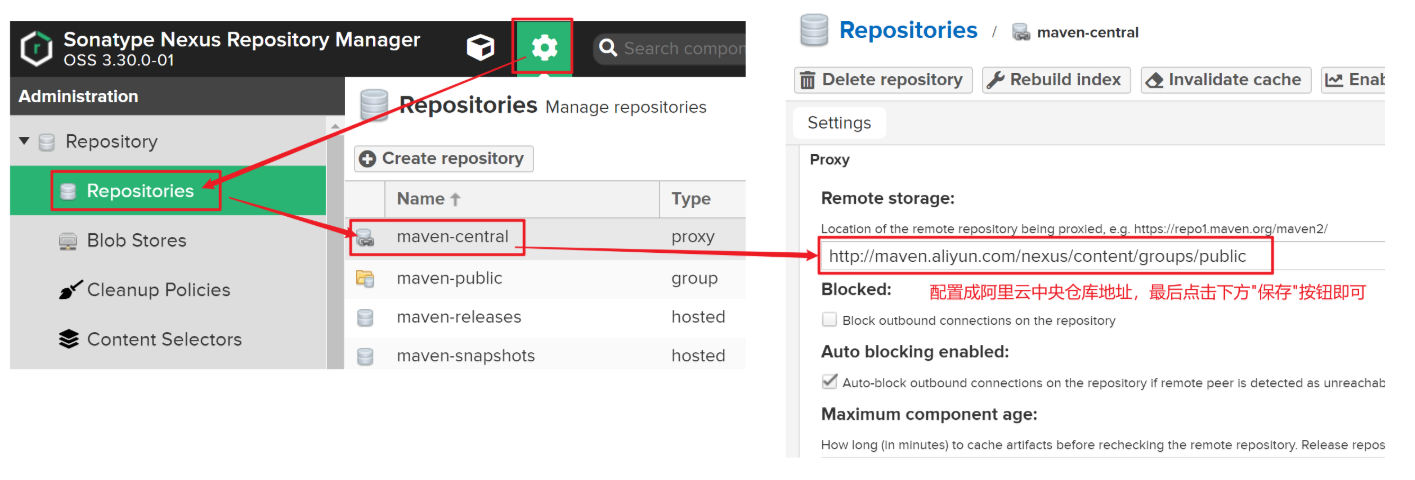The image size is (1415, 480).
Task: Click the Sonatype Nexus logo icon
Action: click(37, 47)
